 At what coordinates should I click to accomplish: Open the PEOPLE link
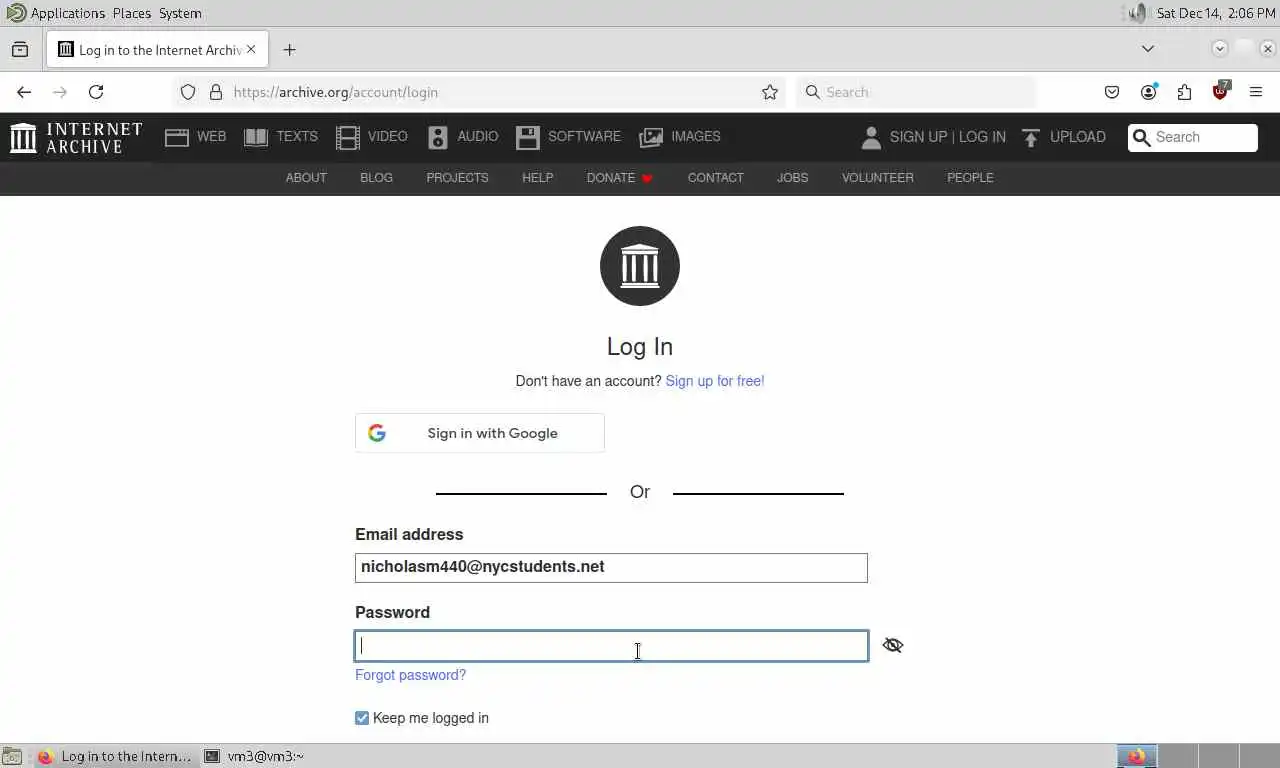pos(970,178)
